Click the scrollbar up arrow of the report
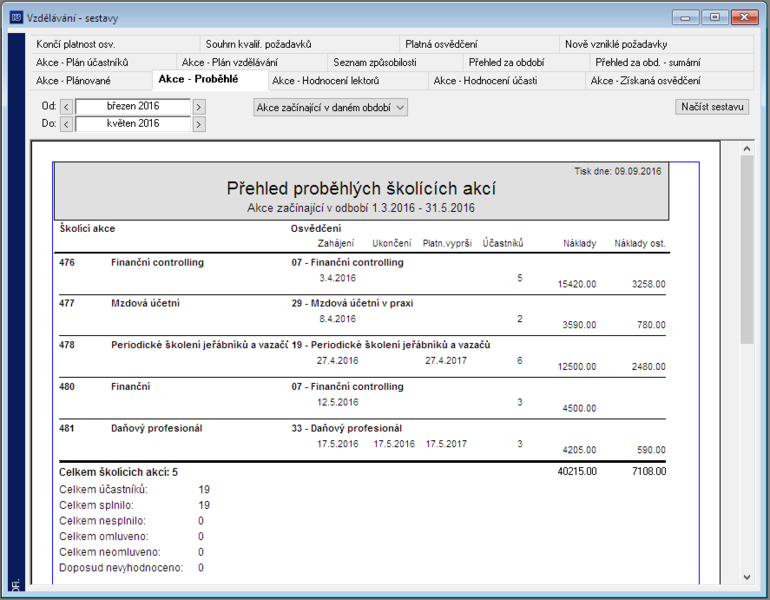Image resolution: width=770 pixels, height=600 pixels. pyautogui.click(x=747, y=148)
